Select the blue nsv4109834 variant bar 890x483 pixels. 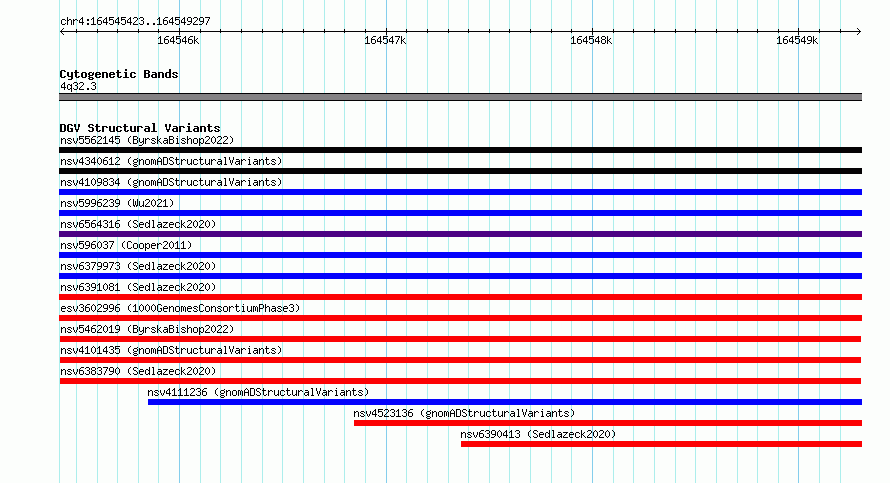click(460, 192)
